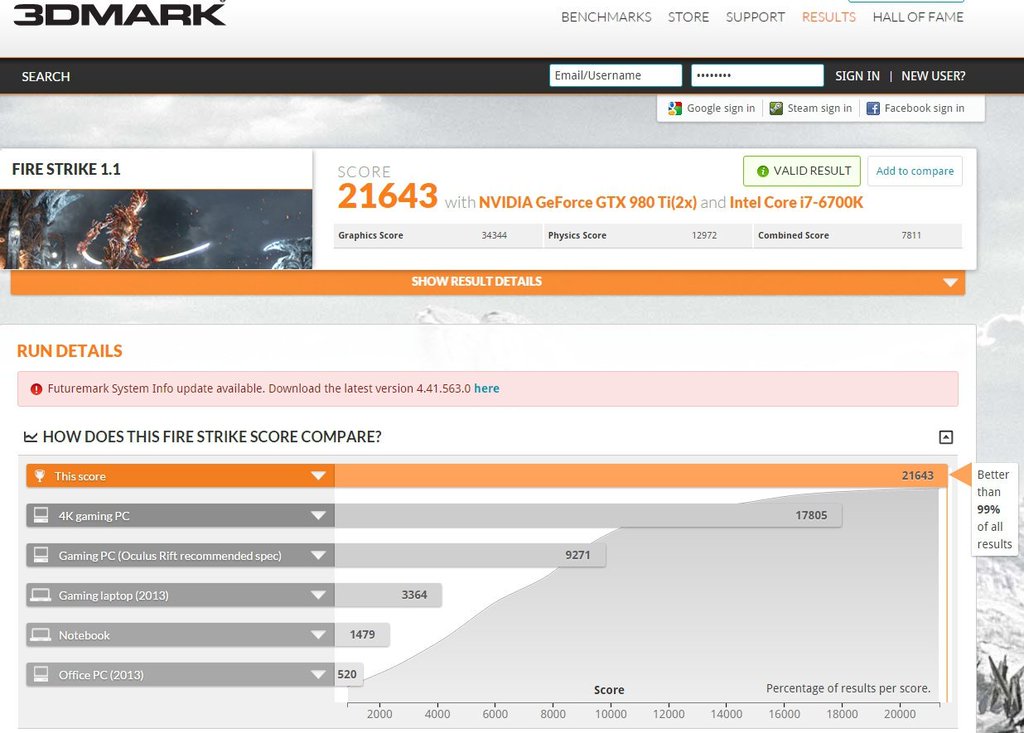Screen dimensions: 1024x733
Task: Expand the This score dropdown arrow
Action: click(318, 476)
